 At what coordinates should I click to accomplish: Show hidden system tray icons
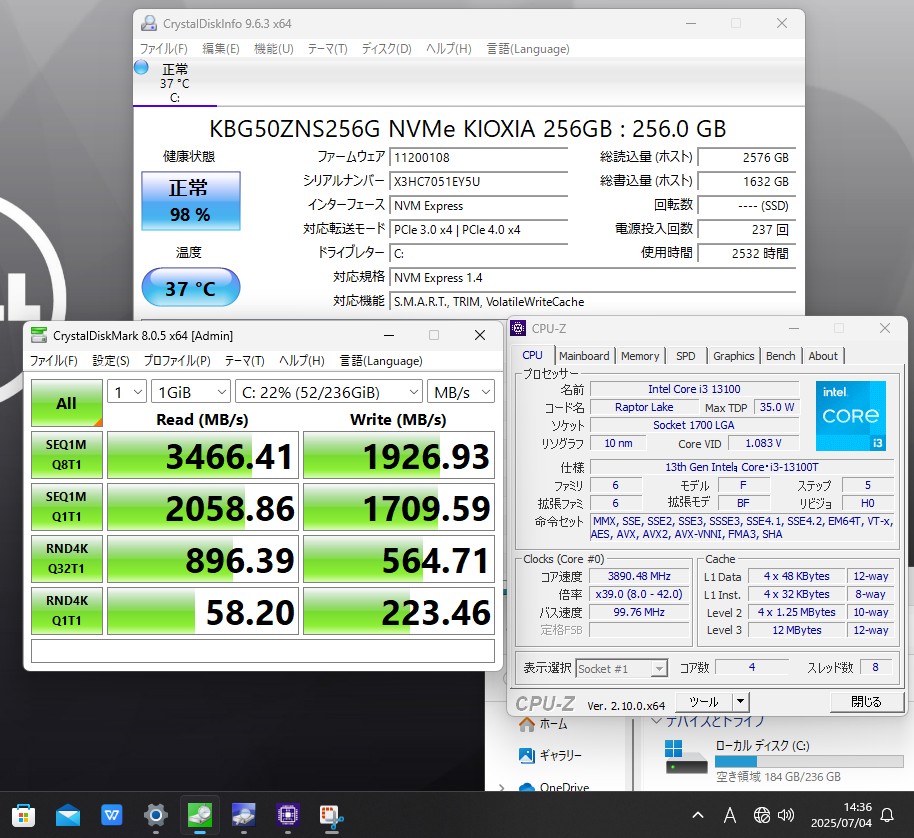coord(698,815)
